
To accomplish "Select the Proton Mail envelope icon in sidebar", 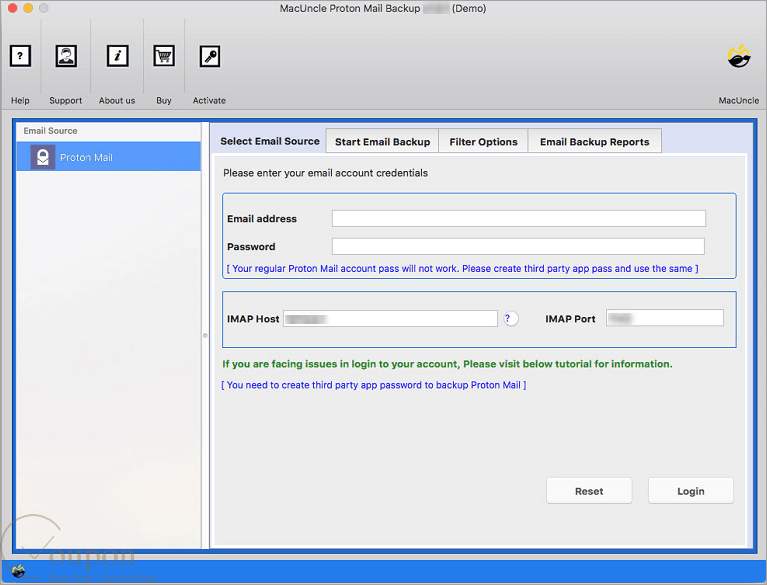I will (43, 157).
